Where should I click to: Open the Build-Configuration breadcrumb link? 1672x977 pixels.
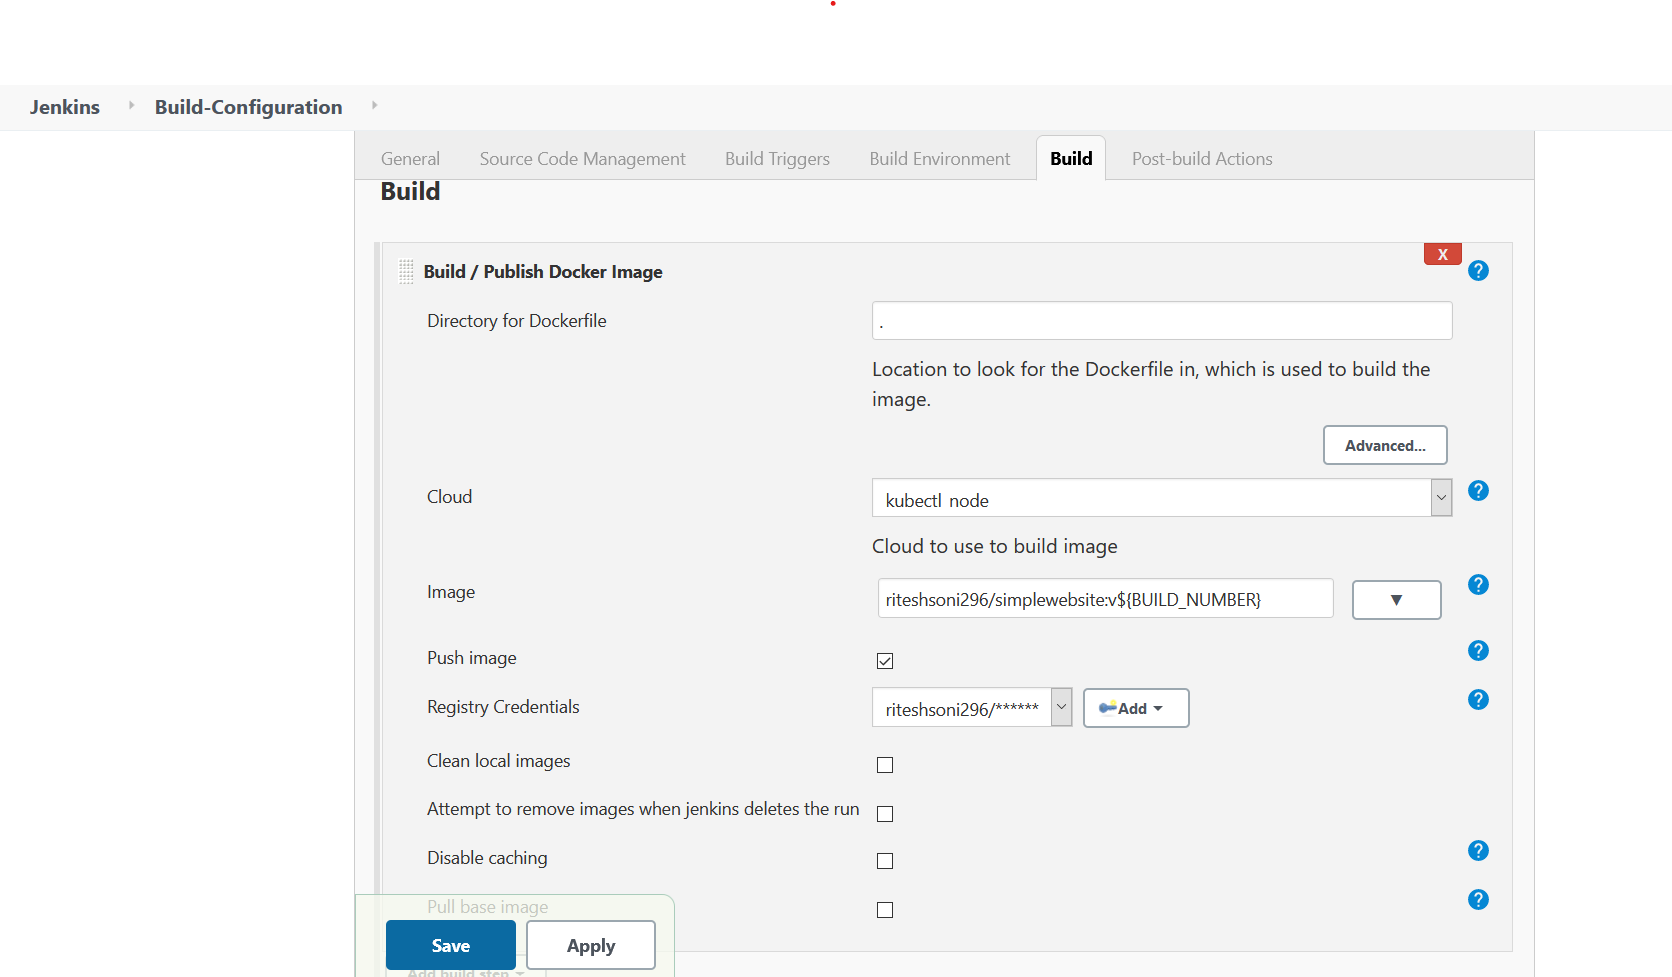pyautogui.click(x=249, y=107)
